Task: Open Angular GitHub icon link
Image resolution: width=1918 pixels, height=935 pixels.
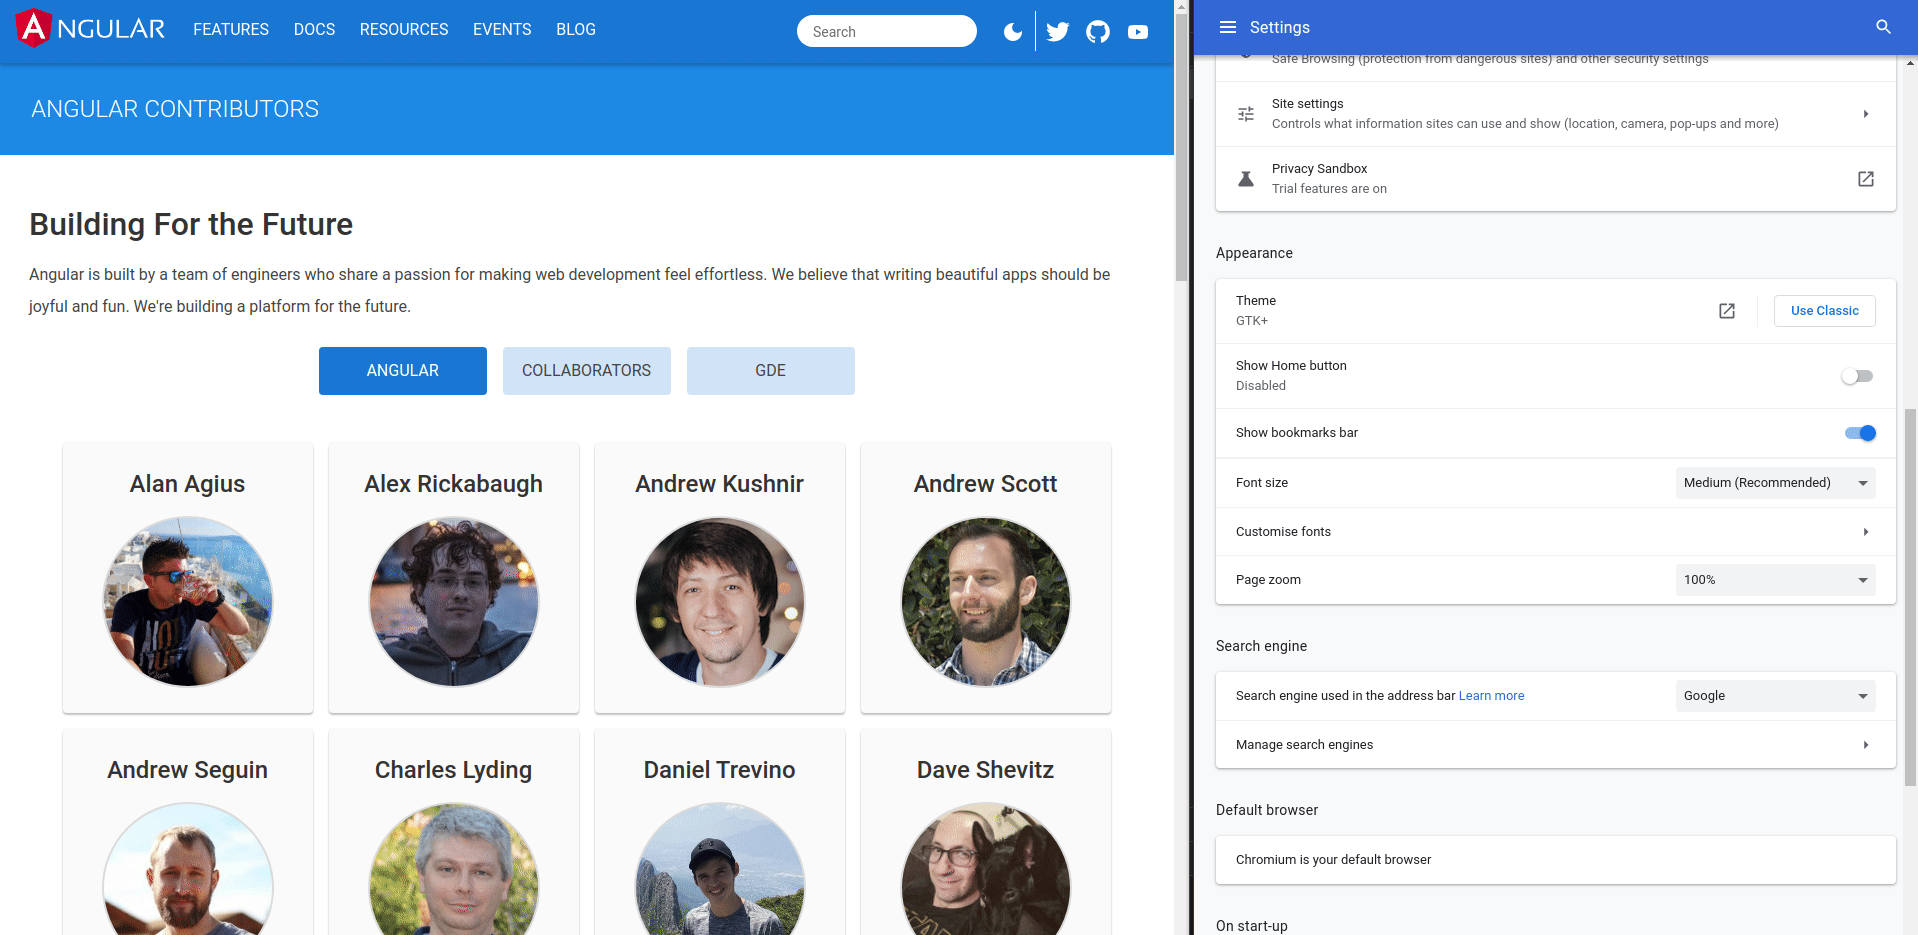Action: [1098, 32]
